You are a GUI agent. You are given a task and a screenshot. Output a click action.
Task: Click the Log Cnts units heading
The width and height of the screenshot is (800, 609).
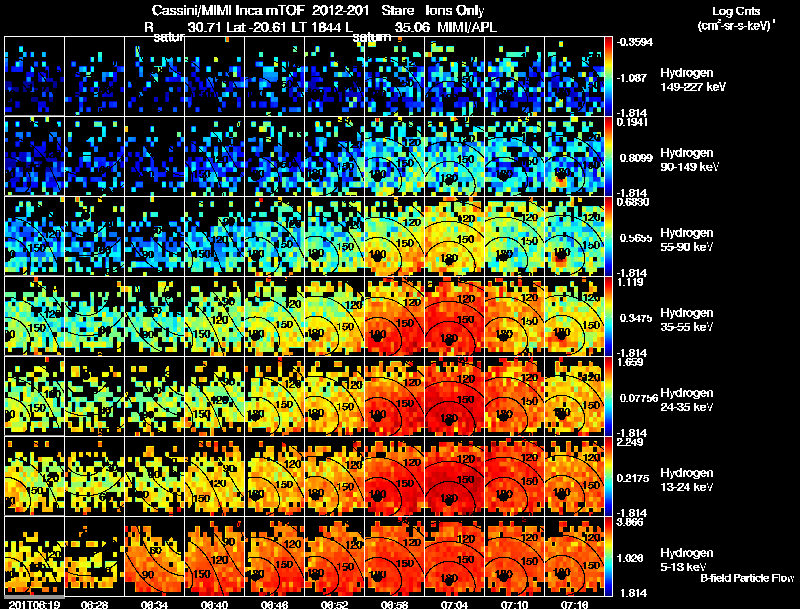click(x=736, y=18)
